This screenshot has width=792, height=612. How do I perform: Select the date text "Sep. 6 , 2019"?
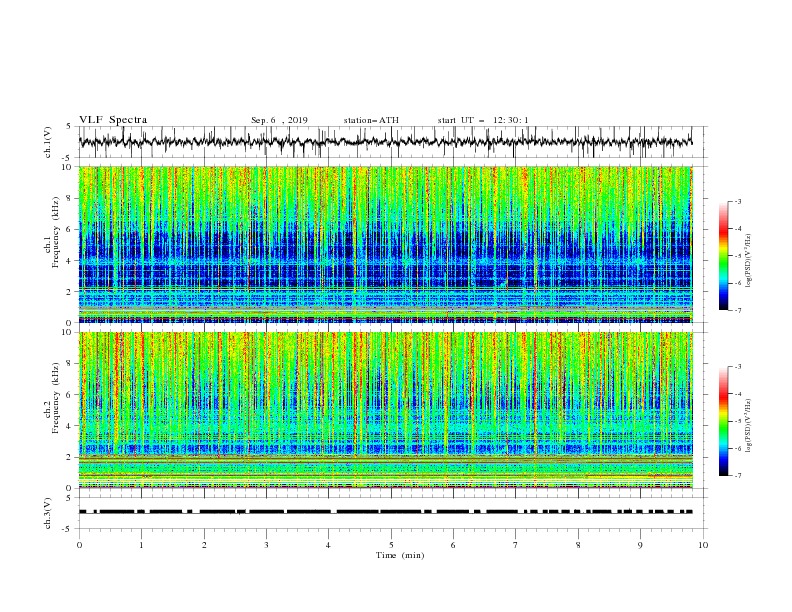pyautogui.click(x=279, y=120)
